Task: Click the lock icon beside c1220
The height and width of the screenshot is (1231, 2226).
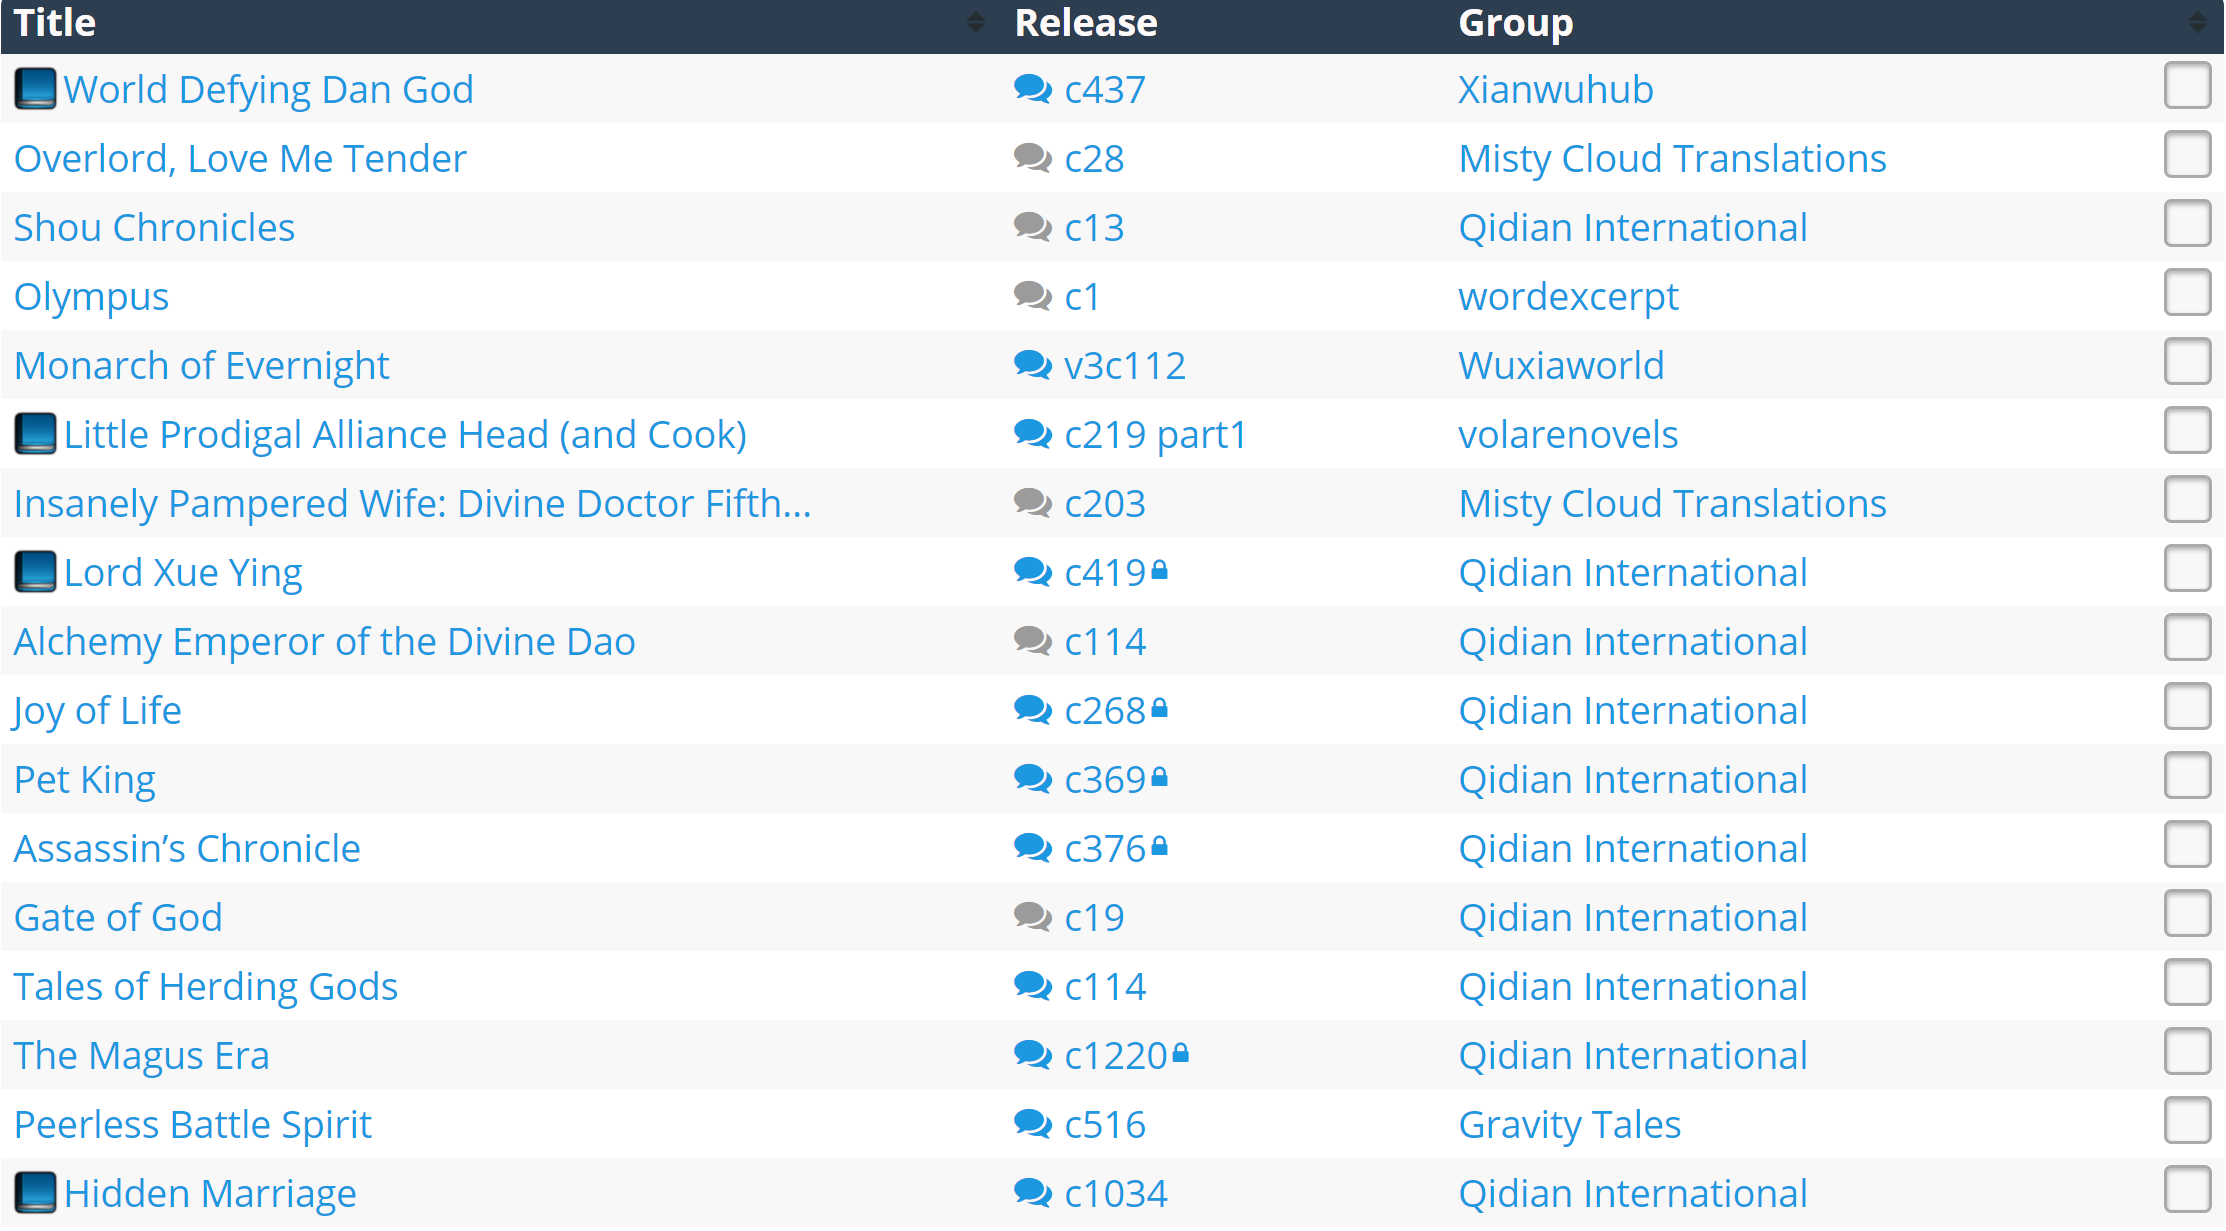Action: click(x=1181, y=1053)
